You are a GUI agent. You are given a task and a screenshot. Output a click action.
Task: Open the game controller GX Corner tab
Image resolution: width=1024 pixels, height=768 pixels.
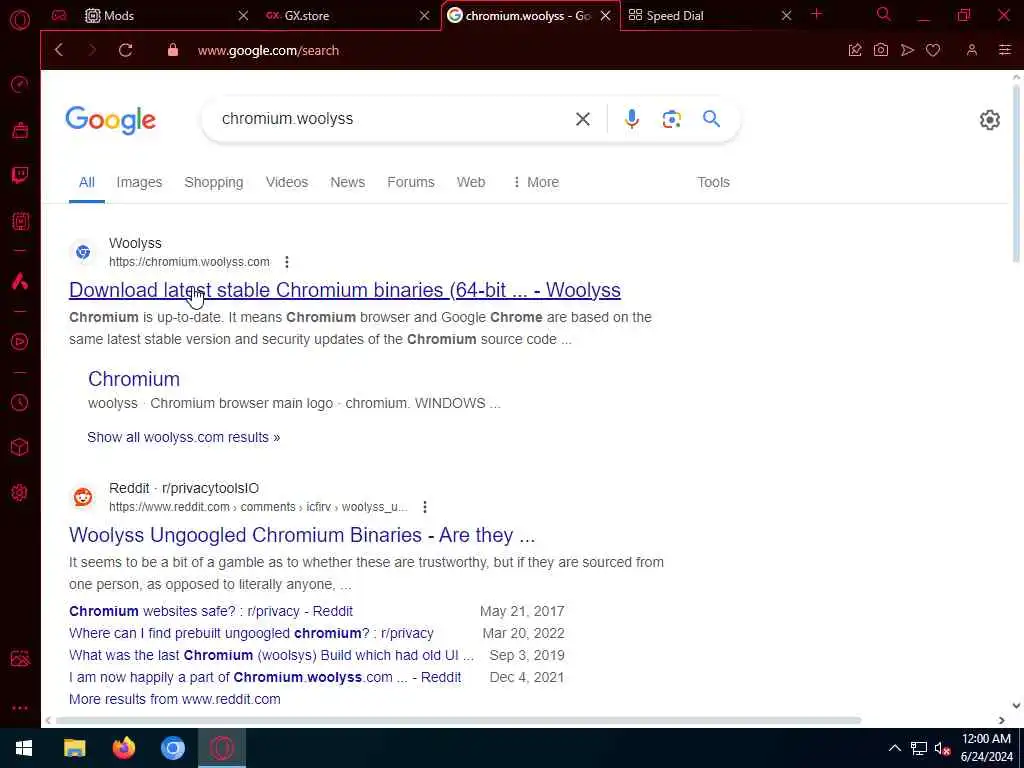(59, 16)
